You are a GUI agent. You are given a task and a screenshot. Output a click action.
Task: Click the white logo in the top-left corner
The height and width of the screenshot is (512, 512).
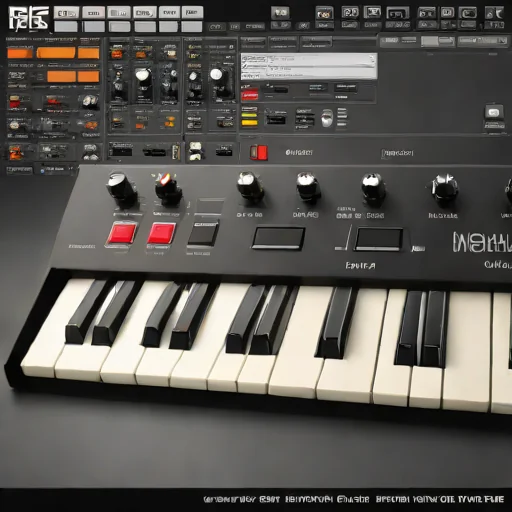[x=28, y=19]
